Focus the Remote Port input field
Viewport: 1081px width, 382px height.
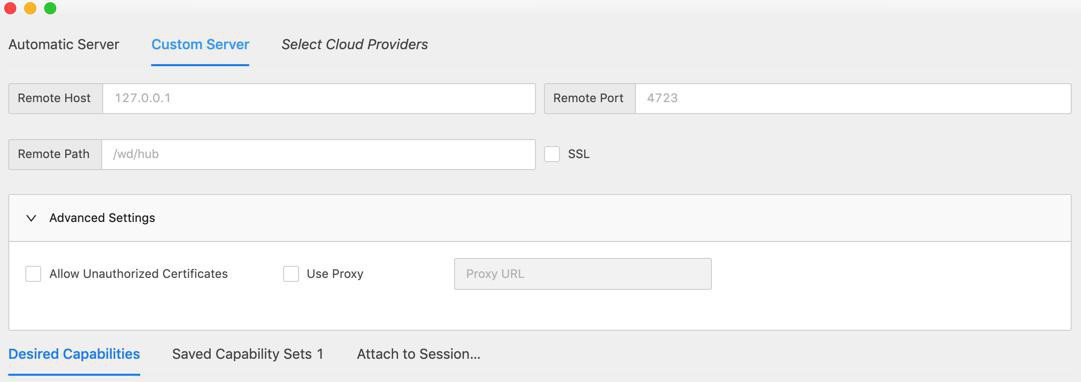[x=853, y=99]
